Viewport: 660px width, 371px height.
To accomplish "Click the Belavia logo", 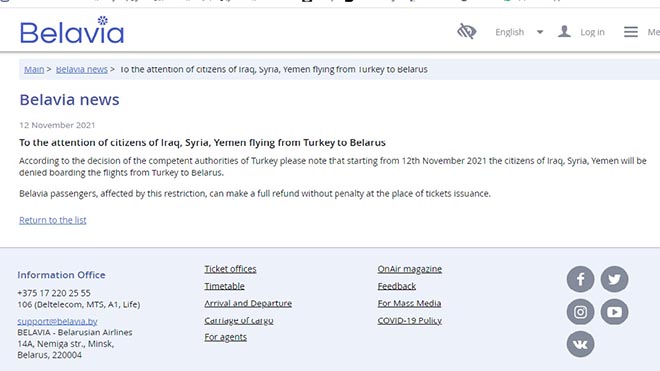I will tap(72, 30).
